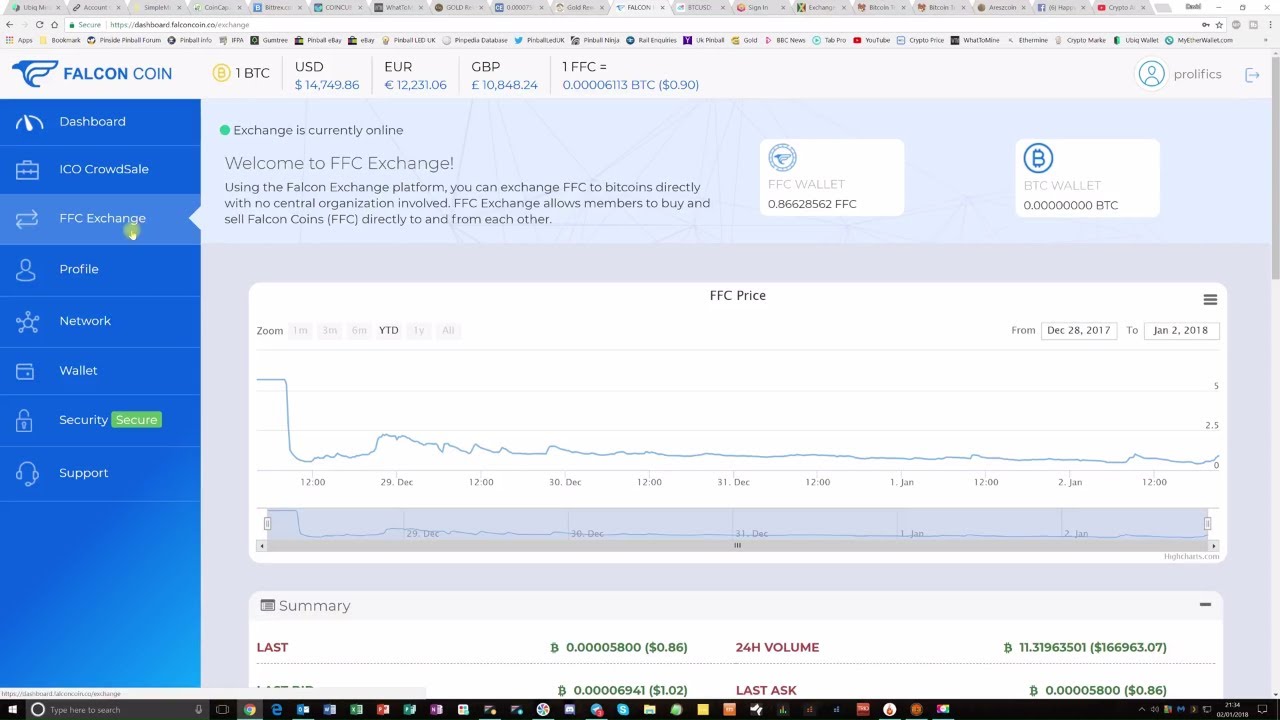Image resolution: width=1280 pixels, height=720 pixels.
Task: Click the BTC wallet bitcoin icon
Action: coord(1038,158)
